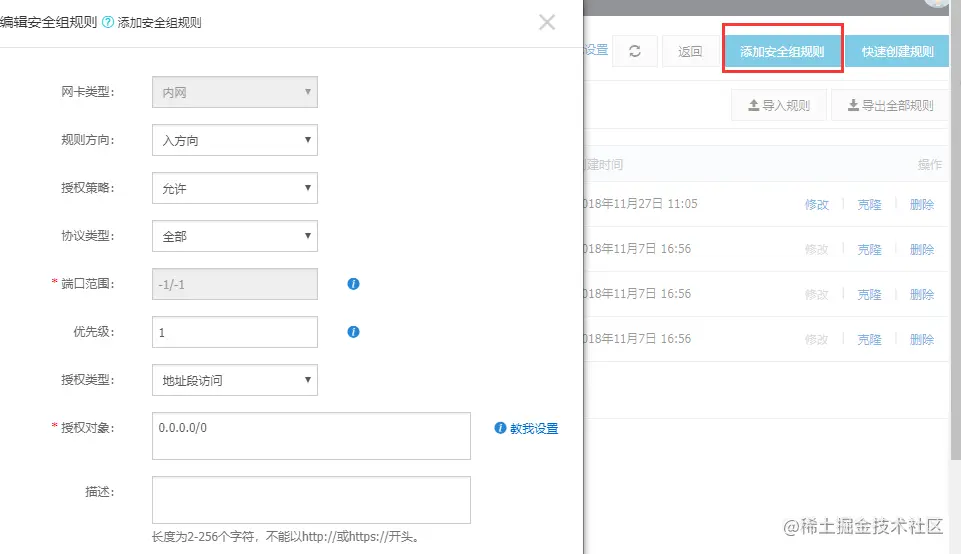Screen dimensions: 961x554
Task: Click the info icon next to 端口范围
Action: 353,284
